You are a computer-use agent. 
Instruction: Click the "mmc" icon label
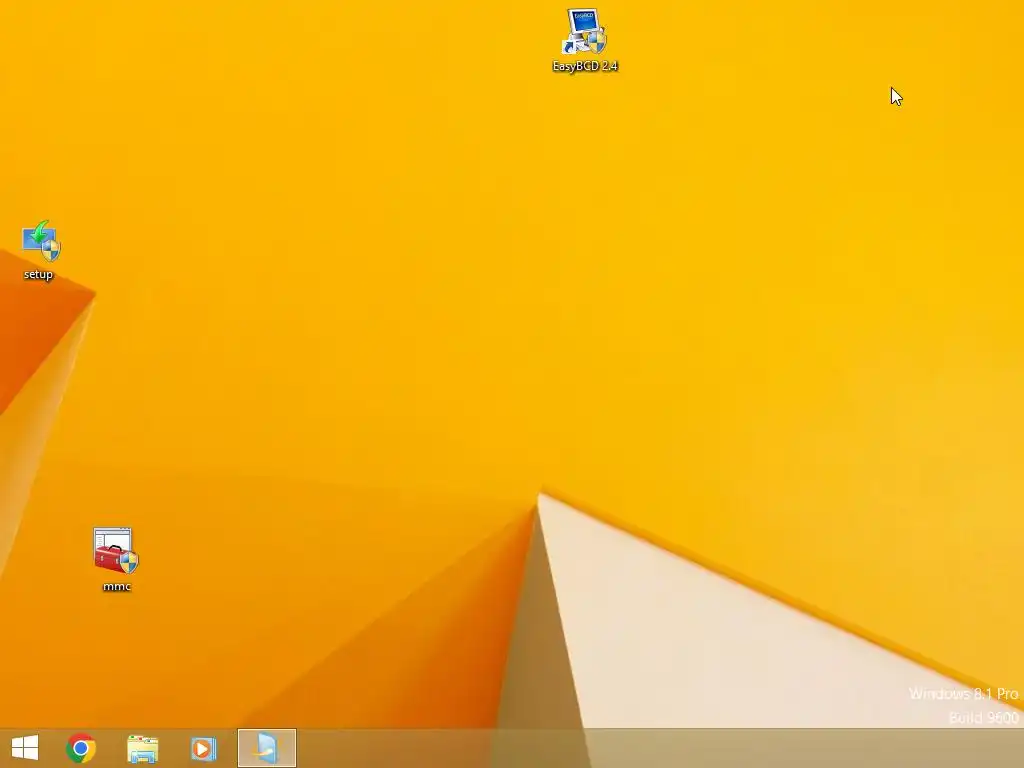pyautogui.click(x=117, y=586)
